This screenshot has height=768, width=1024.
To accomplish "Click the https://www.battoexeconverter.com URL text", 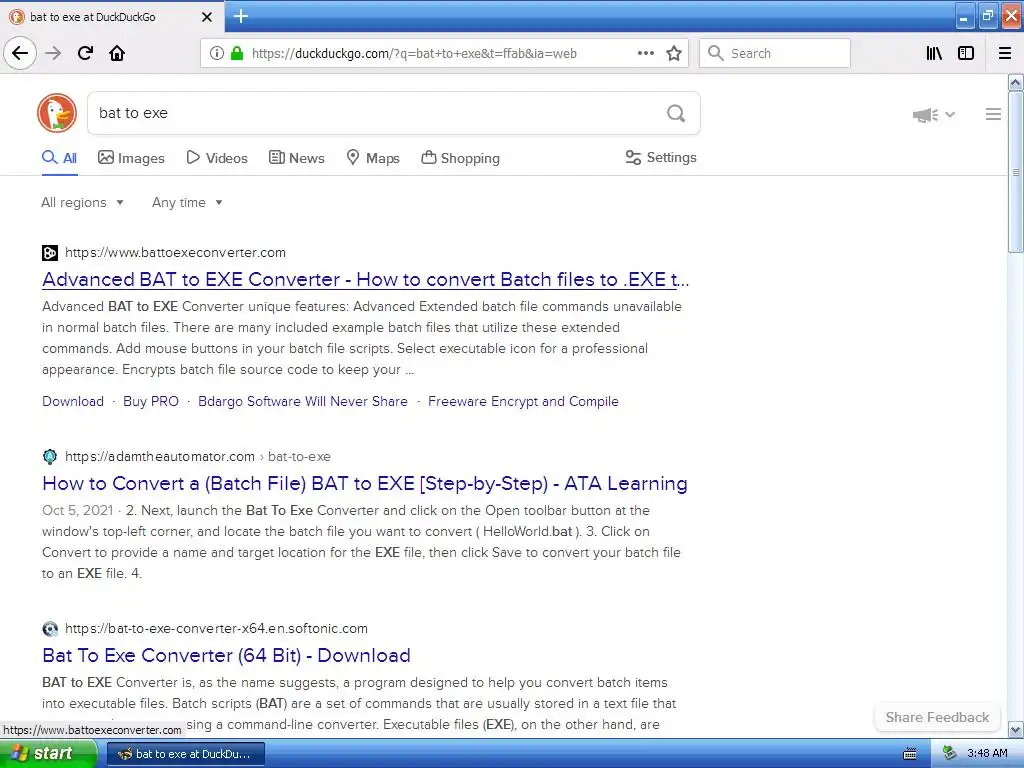I will click(x=176, y=253).
